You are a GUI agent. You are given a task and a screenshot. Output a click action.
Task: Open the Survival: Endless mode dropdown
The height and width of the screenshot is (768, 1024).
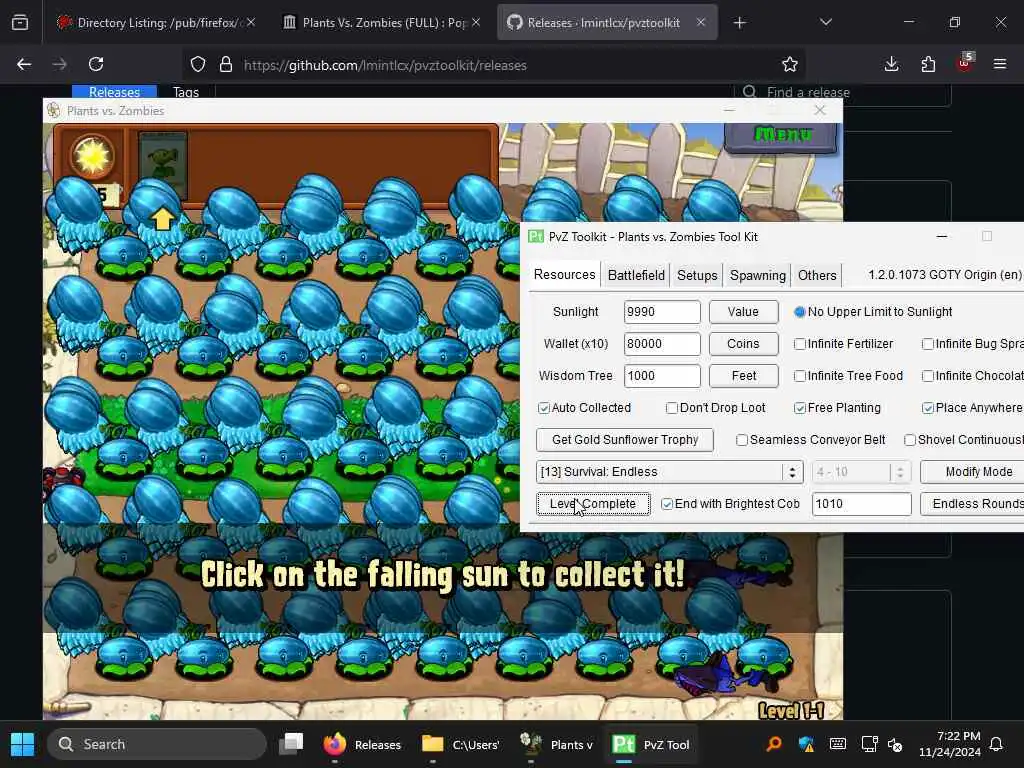669,472
